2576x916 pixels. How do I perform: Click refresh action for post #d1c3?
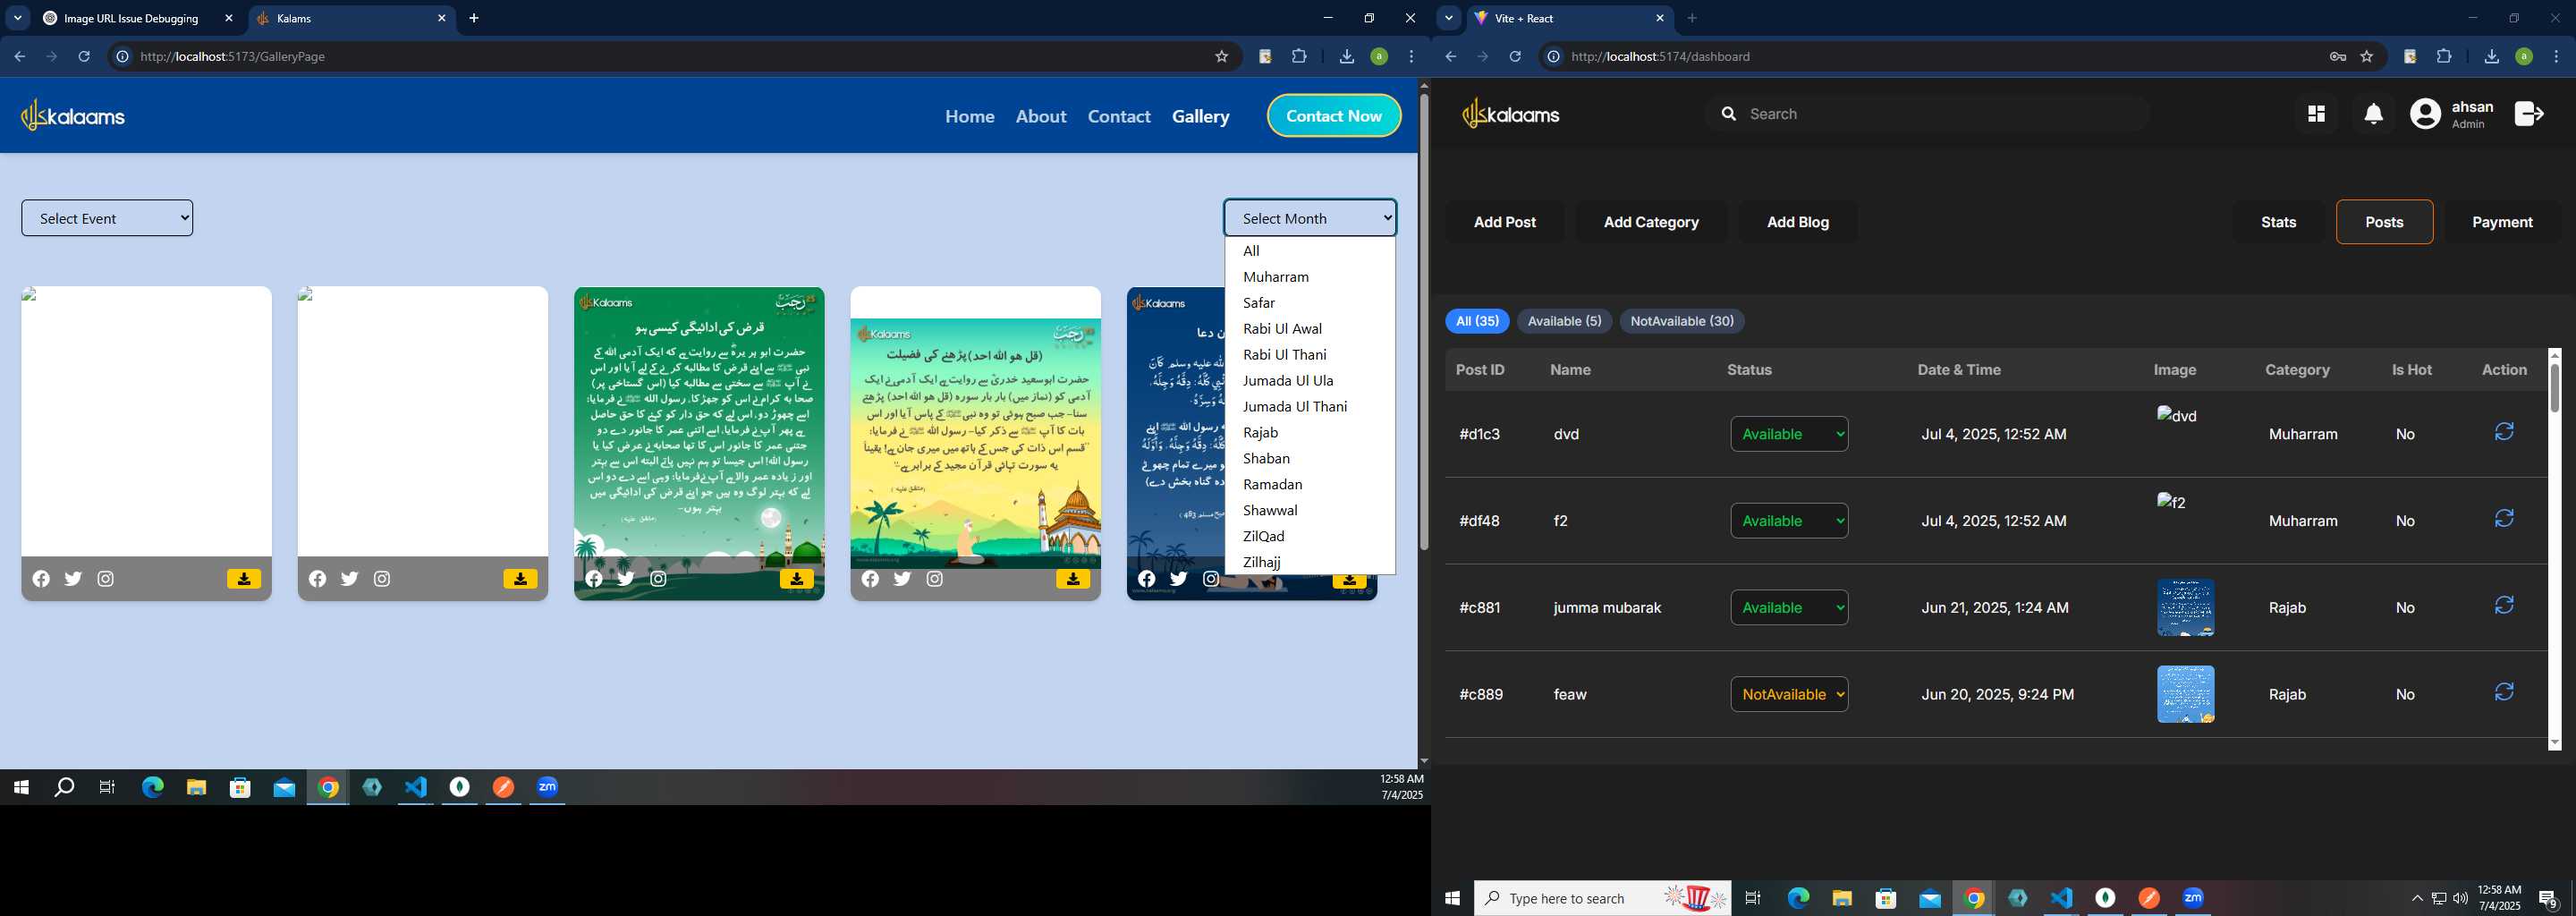pos(2504,432)
